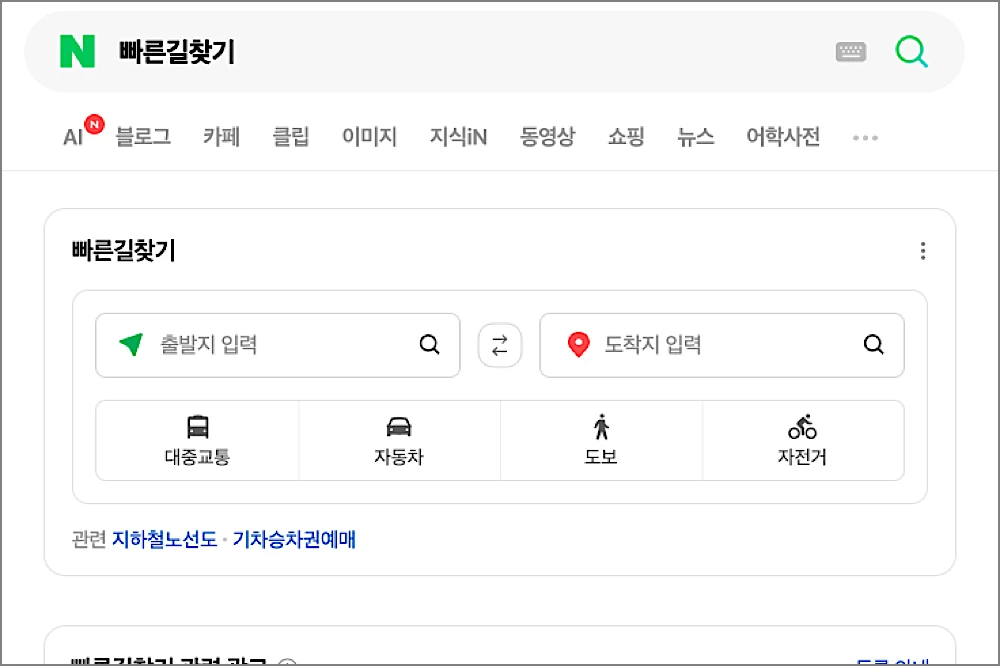Select 자전거 bicycle mode
Image resolution: width=1000 pixels, height=666 pixels.
point(802,440)
